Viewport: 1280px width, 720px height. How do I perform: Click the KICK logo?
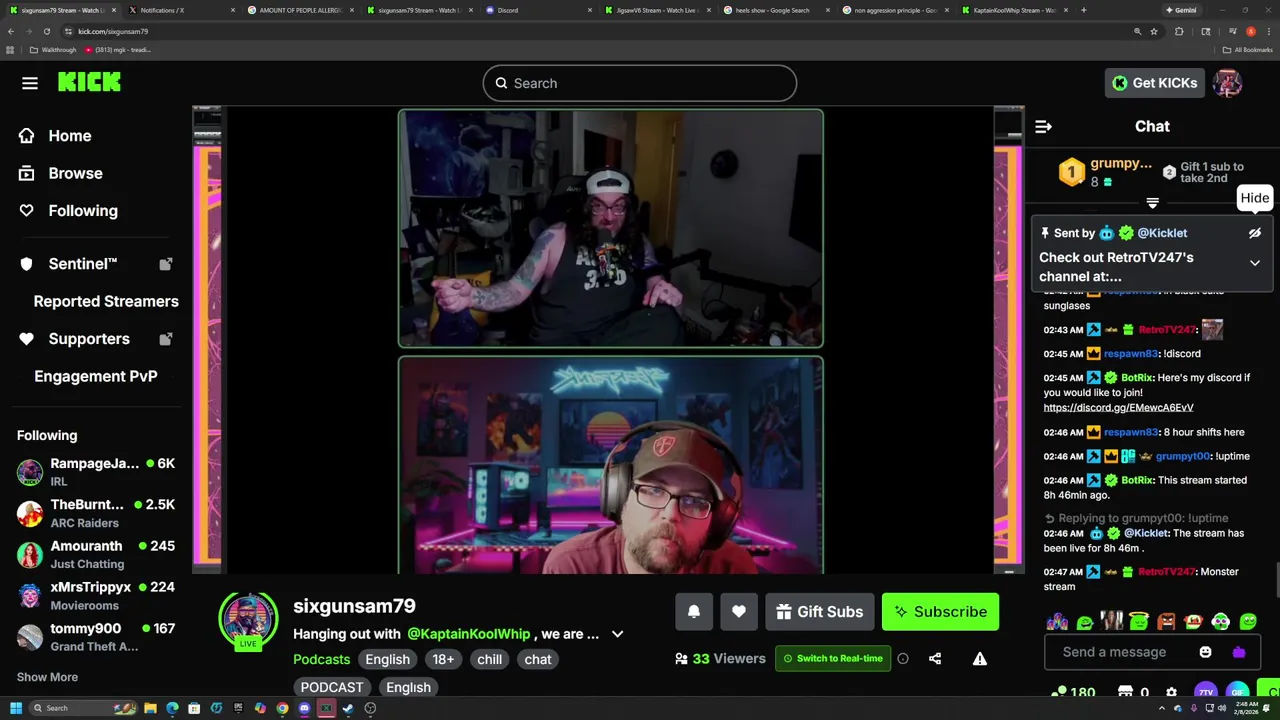89,83
